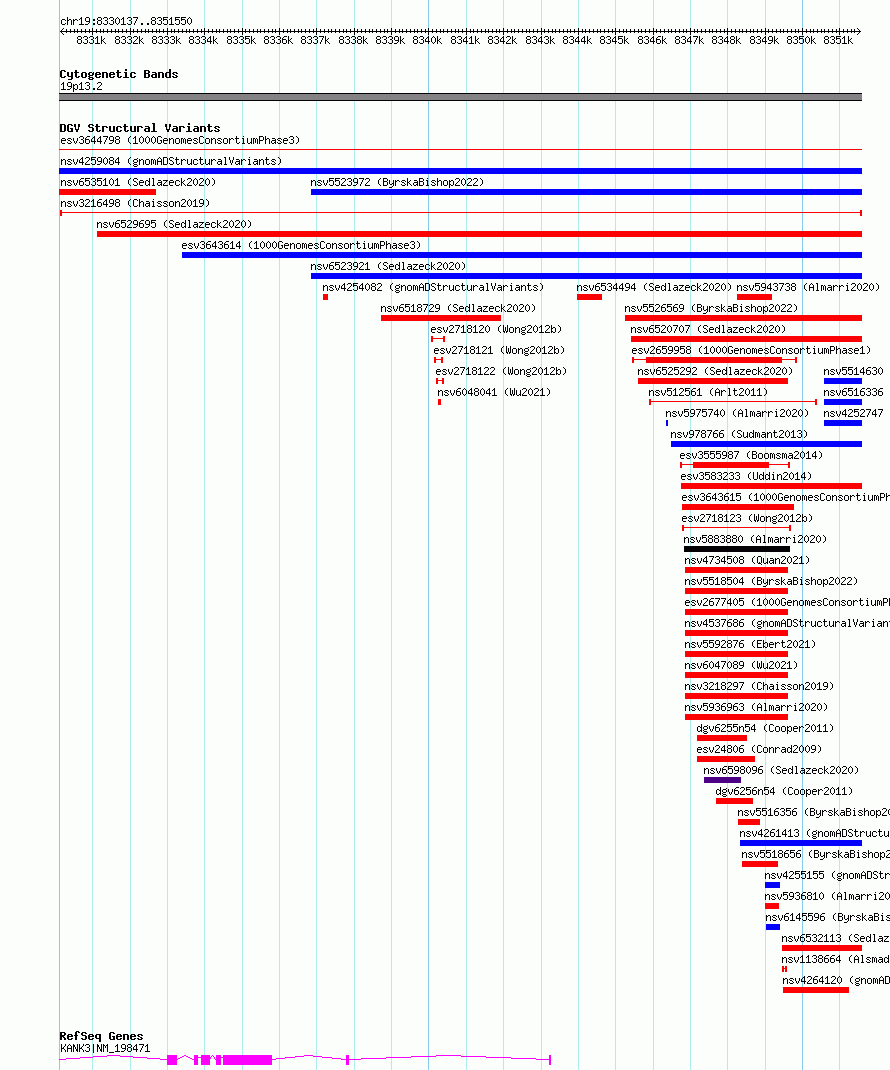
Task: Click the RefSeq Genes track title
Action: click(101, 1036)
